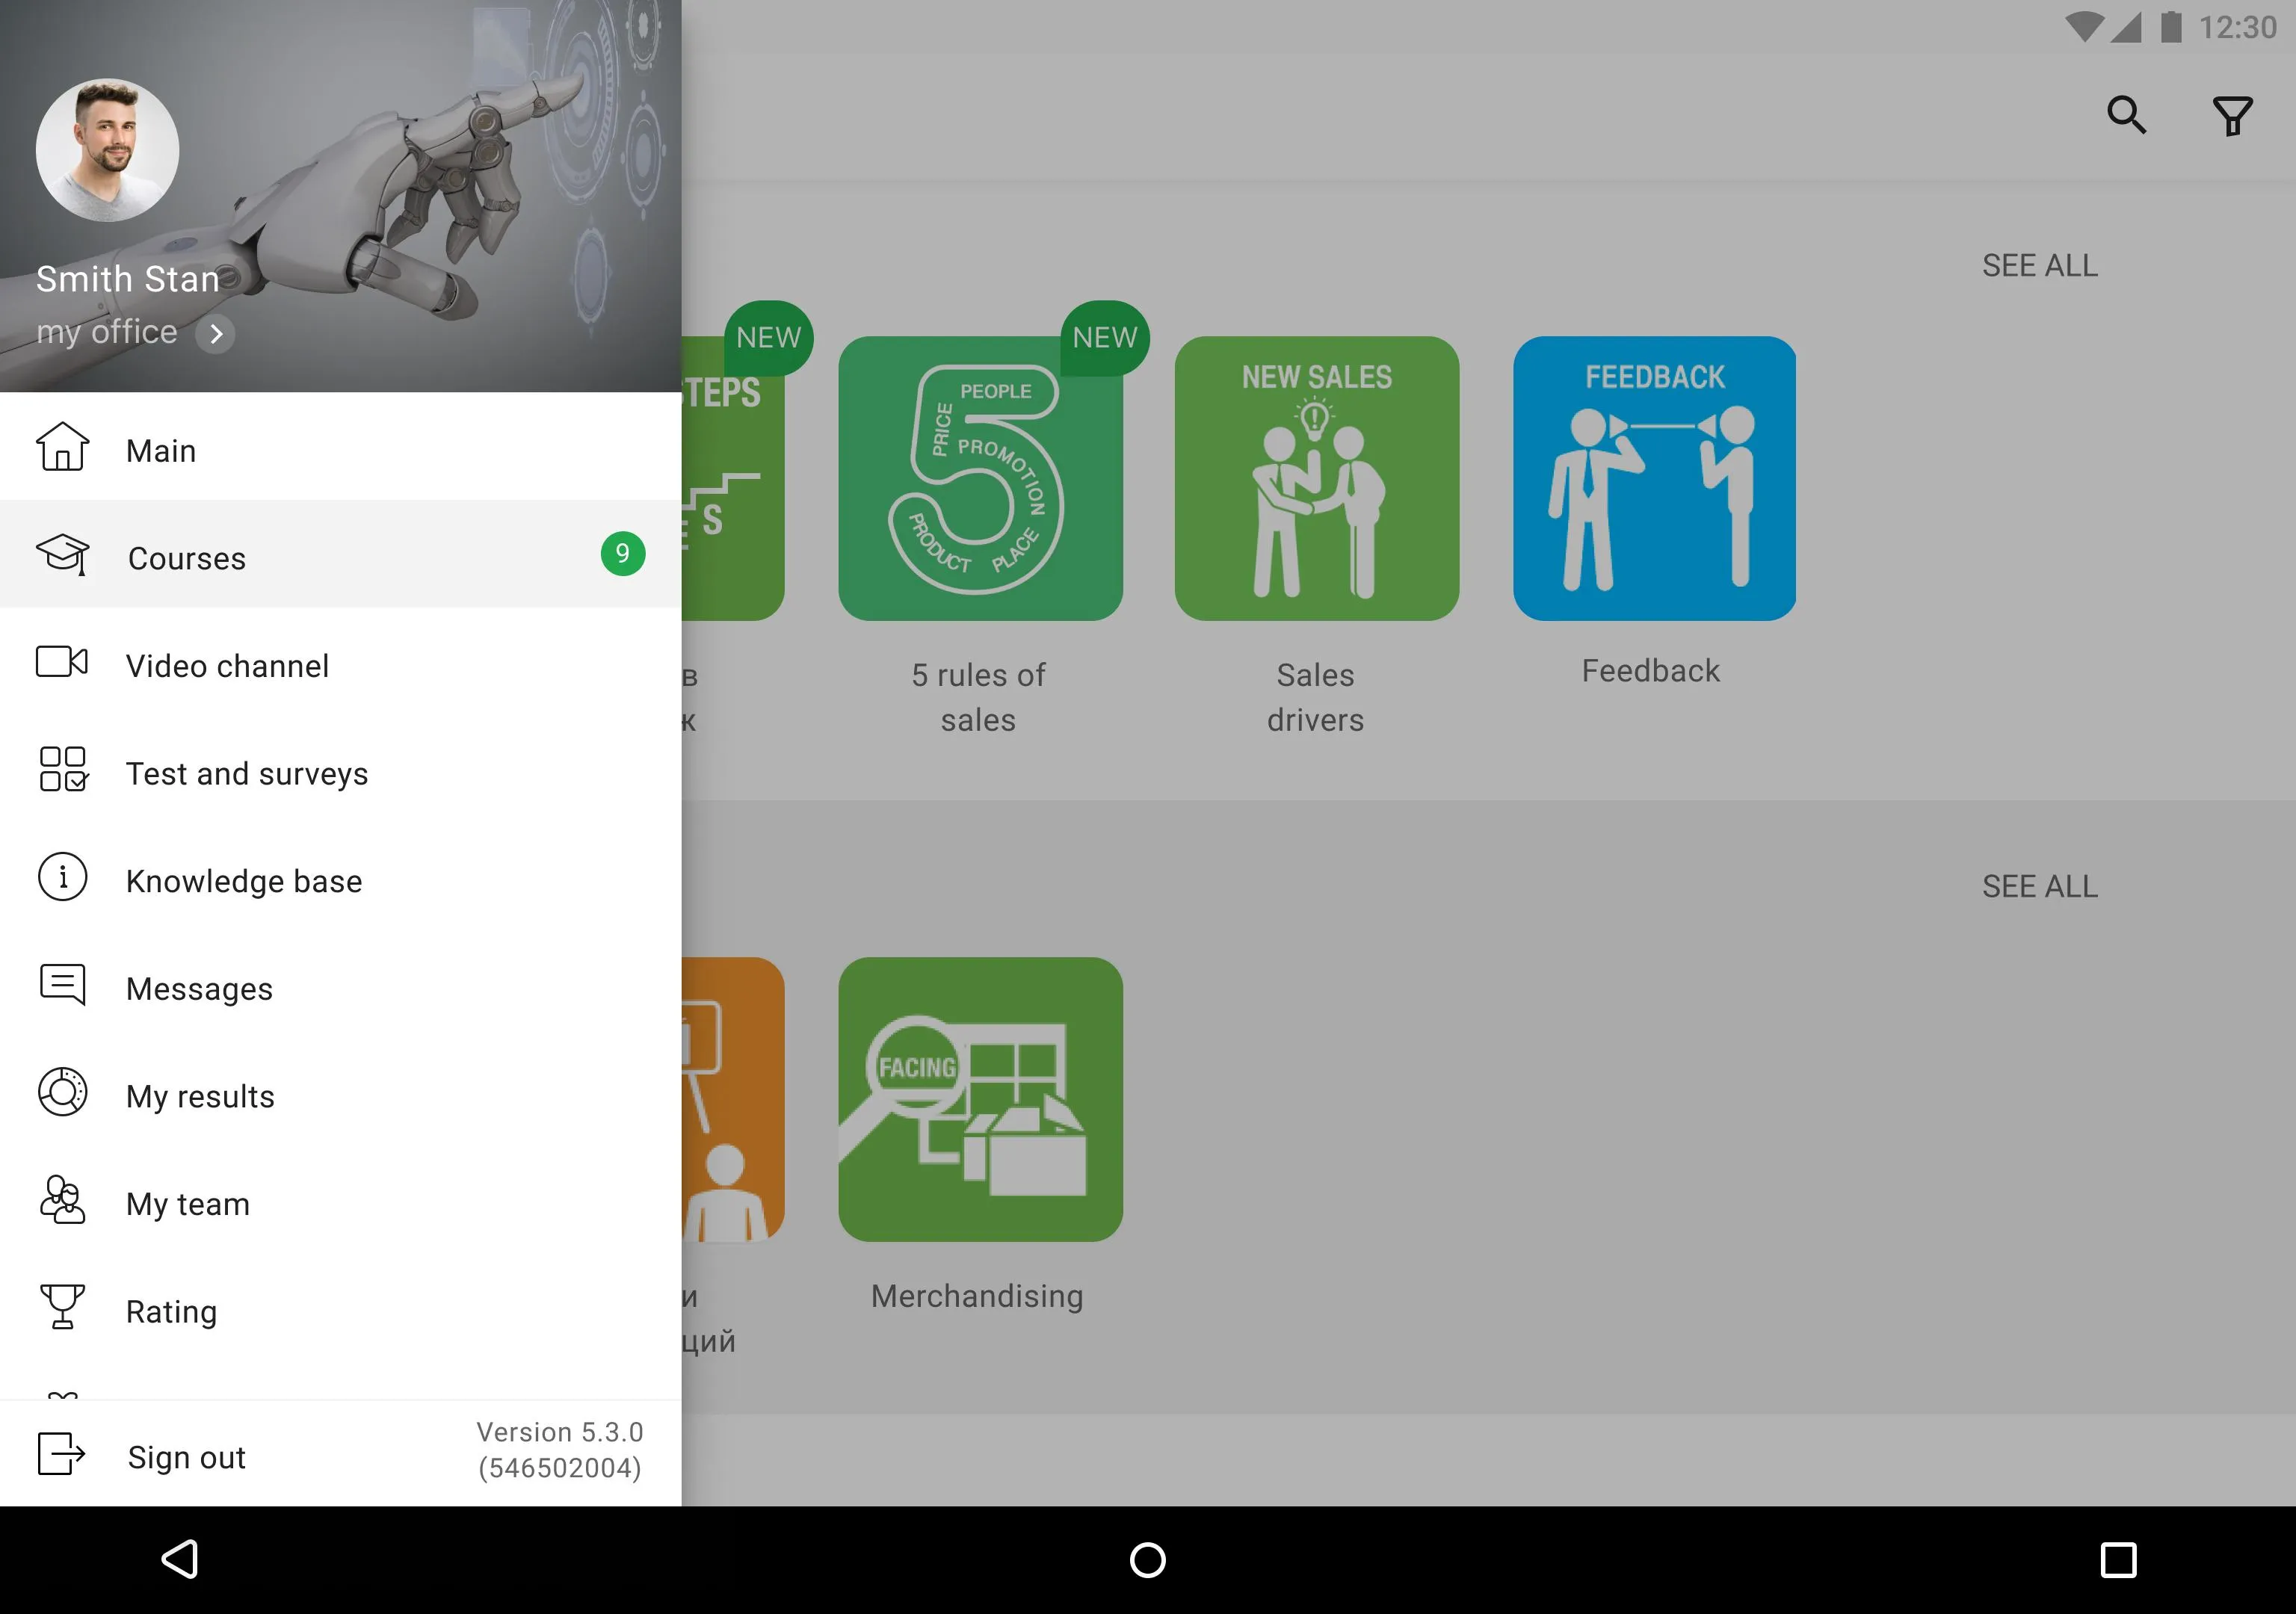The image size is (2296, 1614).
Task: Open Rating section
Action: click(x=171, y=1310)
